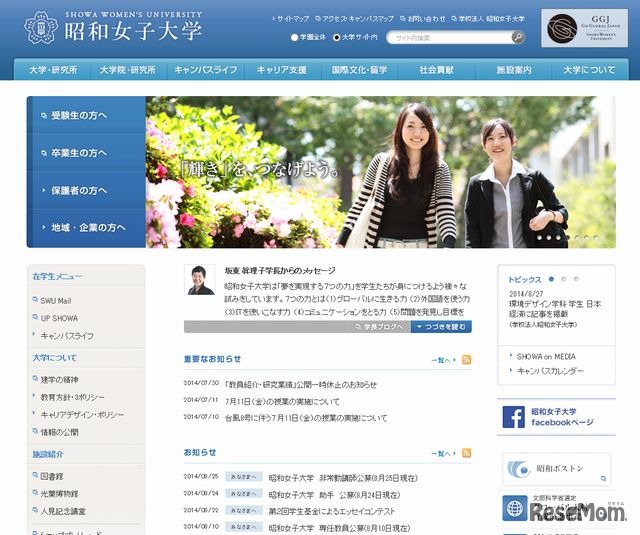Click the RSS icon beside 重要なお知らせ
Image resolution: width=640 pixels, height=535 pixels.
click(x=467, y=360)
